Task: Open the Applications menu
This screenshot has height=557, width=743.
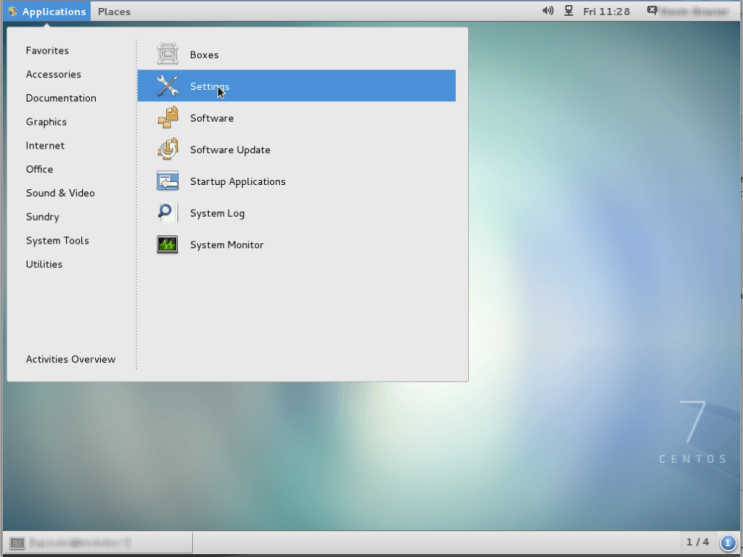Action: coord(47,11)
